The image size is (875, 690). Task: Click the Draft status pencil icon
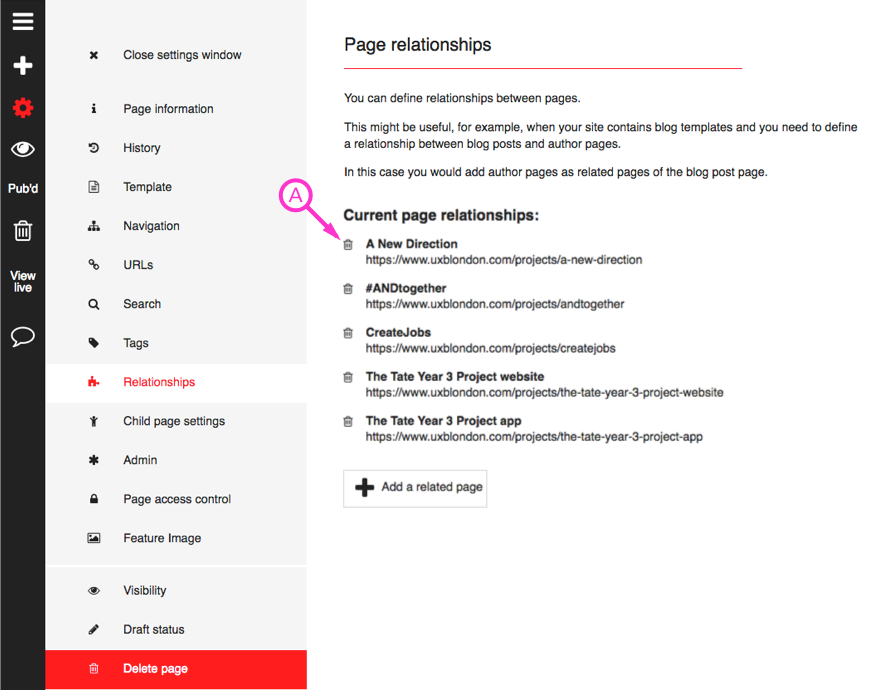coord(94,630)
